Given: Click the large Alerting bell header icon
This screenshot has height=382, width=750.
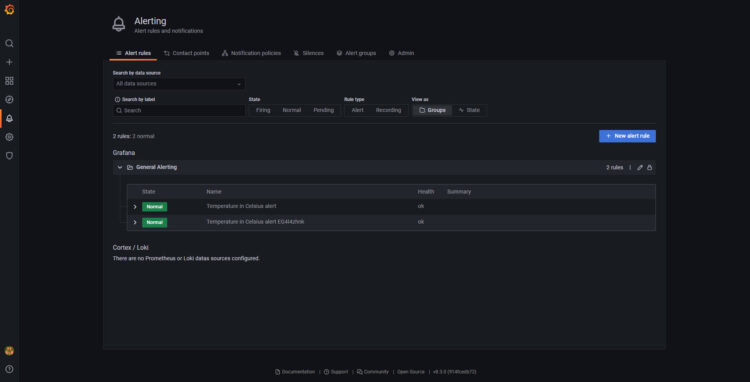Looking at the screenshot, I should click(119, 24).
